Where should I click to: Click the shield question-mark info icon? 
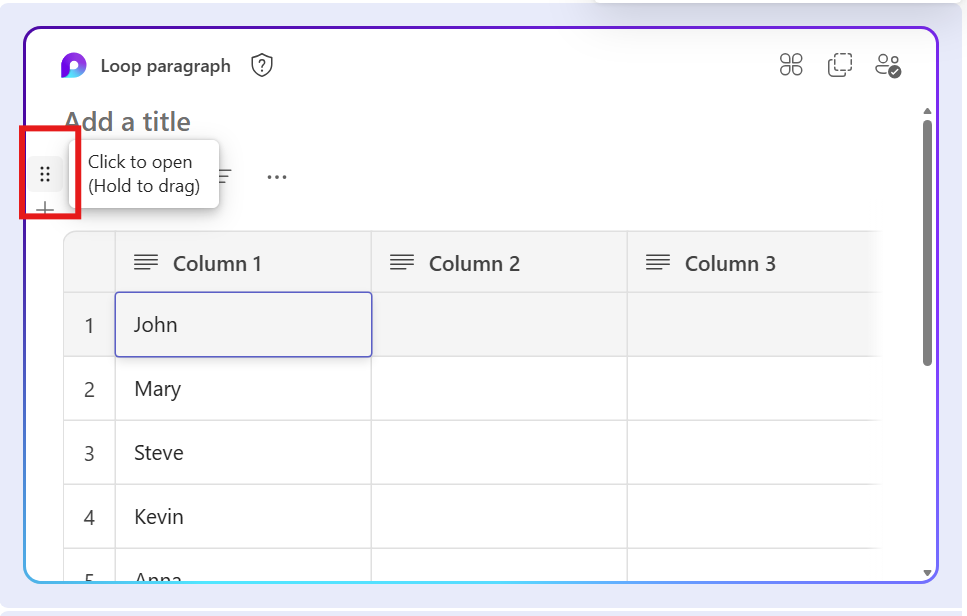[x=261, y=65]
